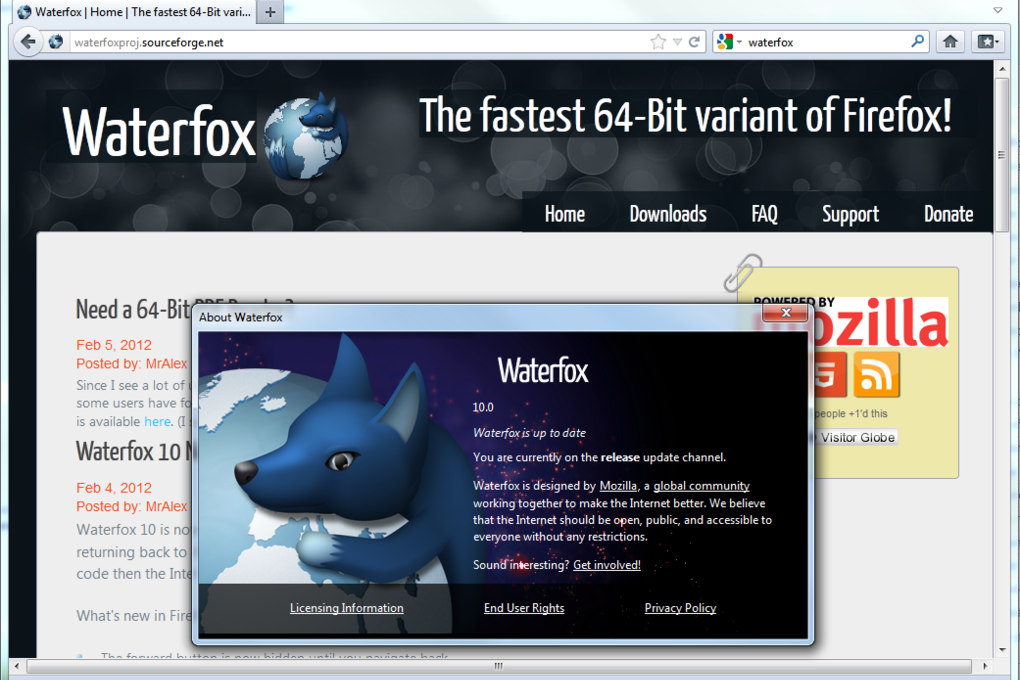Click 'Waterfox is up to date' status text
This screenshot has width=1020, height=680.
click(x=530, y=433)
